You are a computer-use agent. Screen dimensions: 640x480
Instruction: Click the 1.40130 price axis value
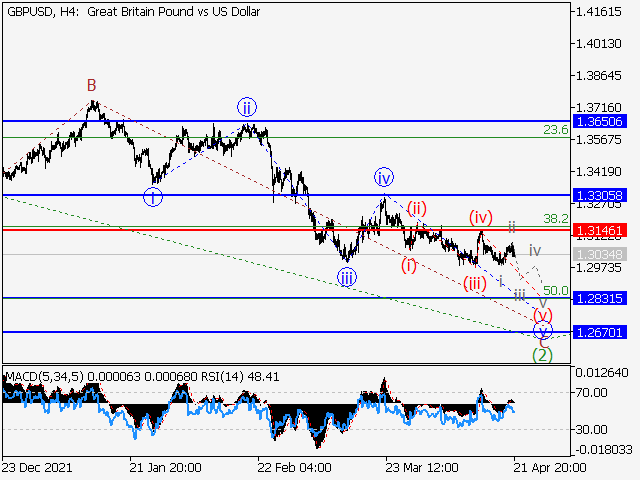click(x=598, y=43)
